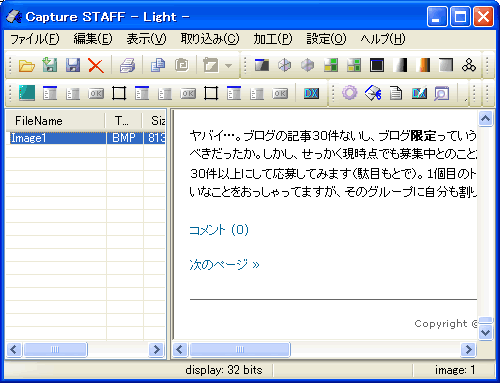Click the blue DX capture icon
The height and width of the screenshot is (383, 500).
click(311, 94)
